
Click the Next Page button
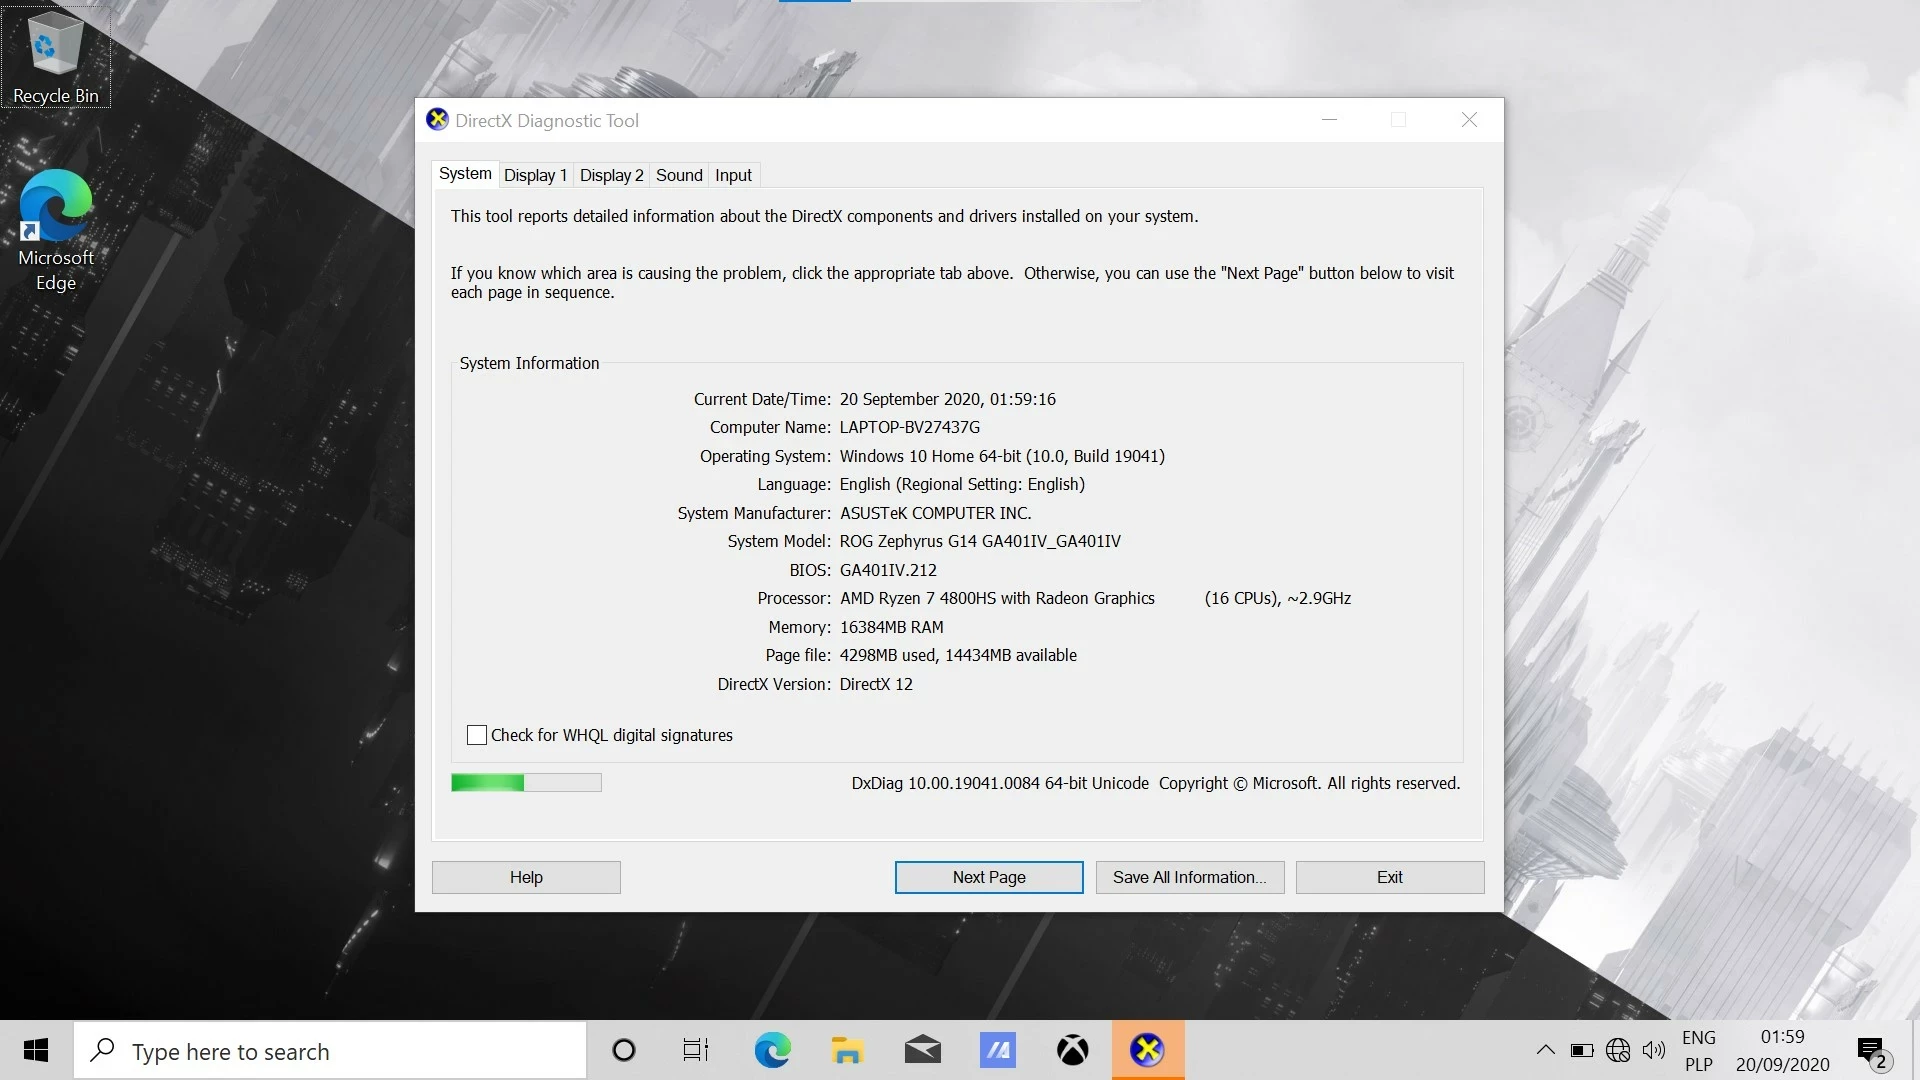tap(989, 877)
